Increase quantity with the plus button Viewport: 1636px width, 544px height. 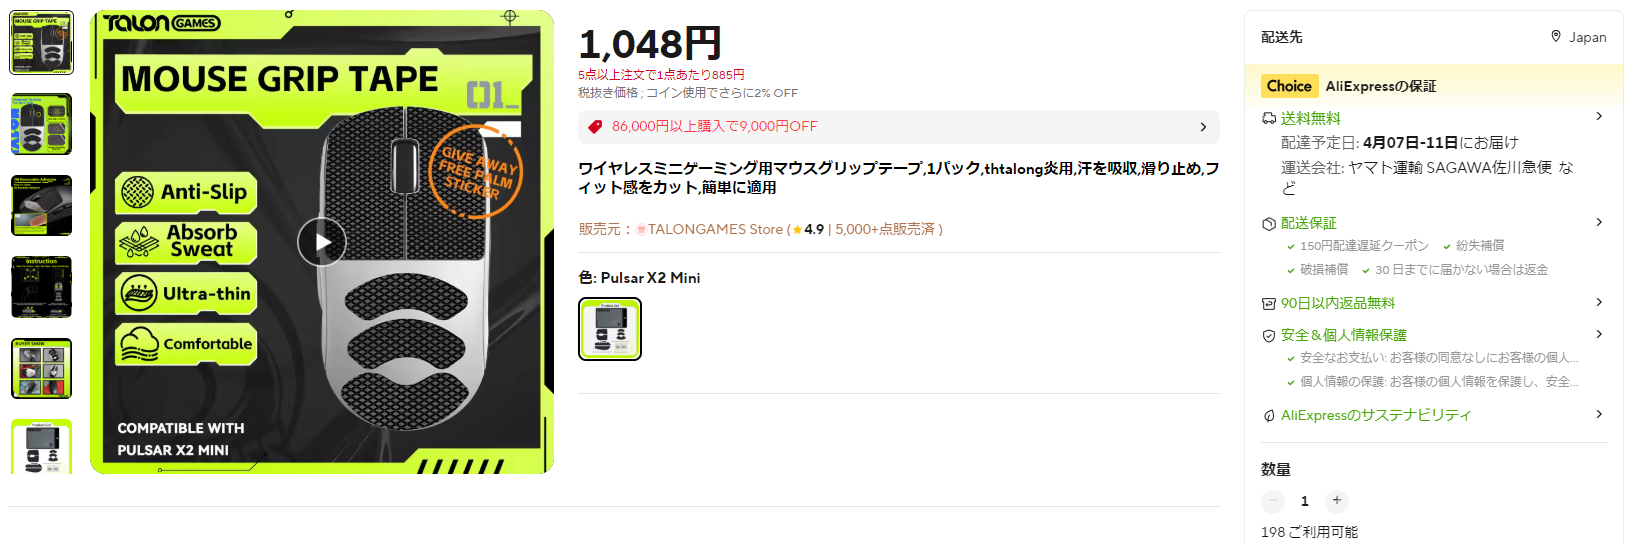pyautogui.click(x=1337, y=501)
